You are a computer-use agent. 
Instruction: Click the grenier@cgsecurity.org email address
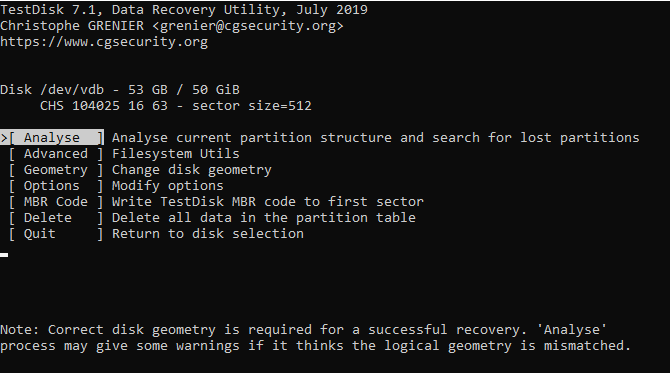[x=248, y=26]
